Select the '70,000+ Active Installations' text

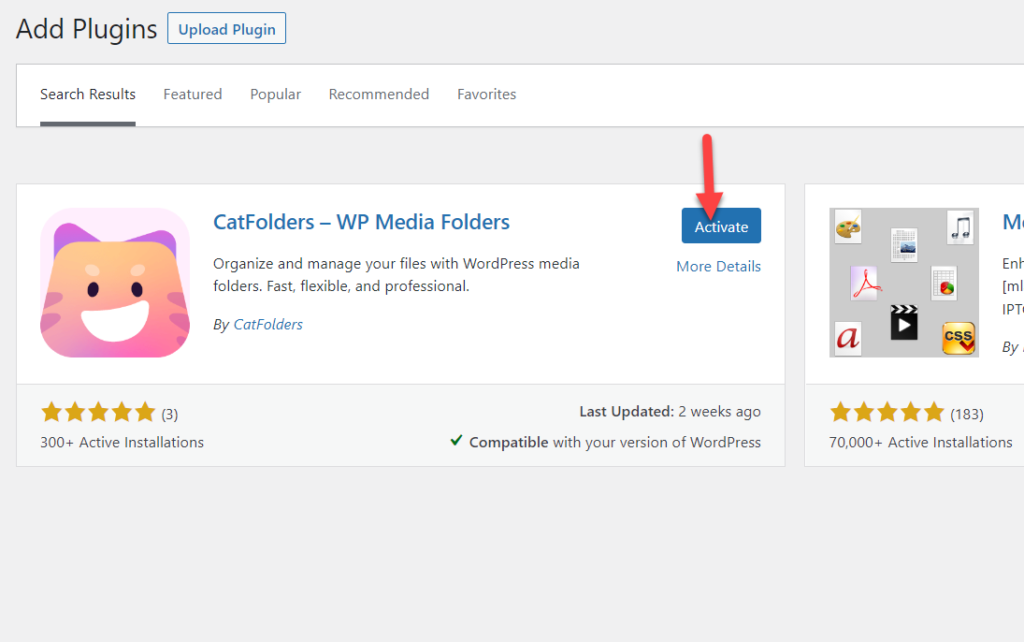point(921,443)
